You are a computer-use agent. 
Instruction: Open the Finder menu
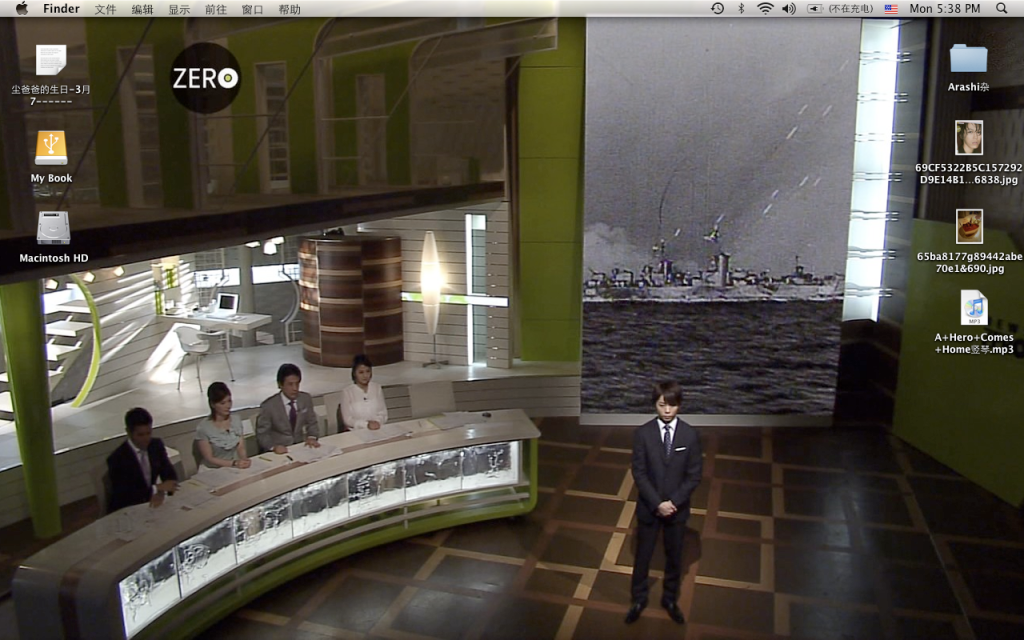pos(61,8)
